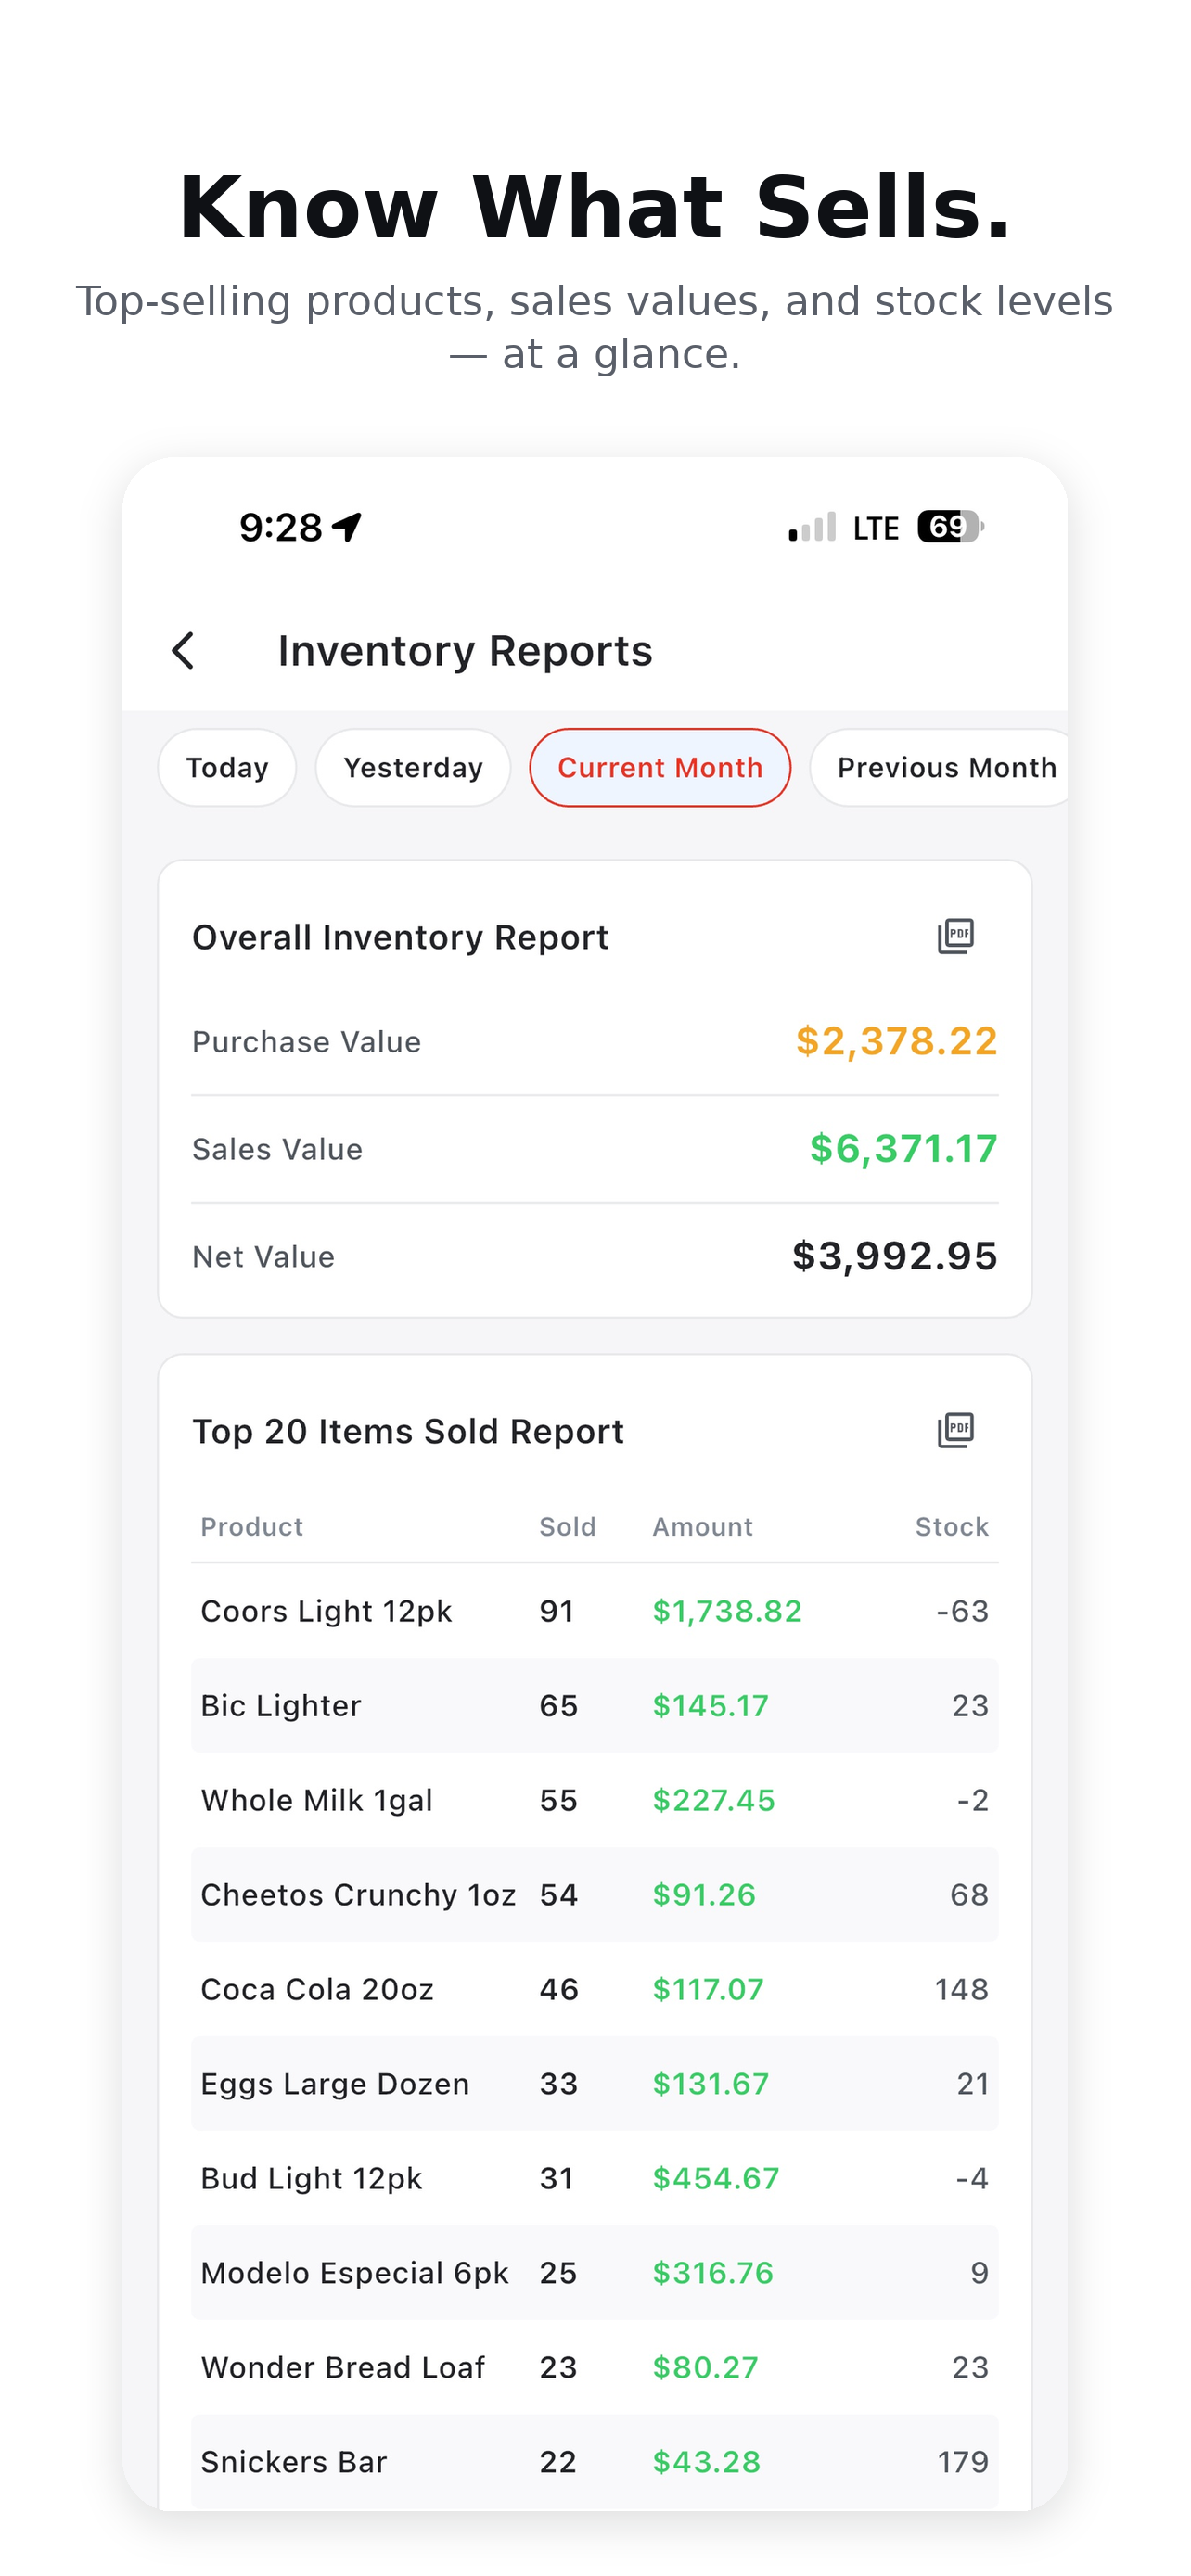This screenshot has width=1191, height=2576.
Task: Tap the $1,738.82 amount
Action: point(727,1611)
